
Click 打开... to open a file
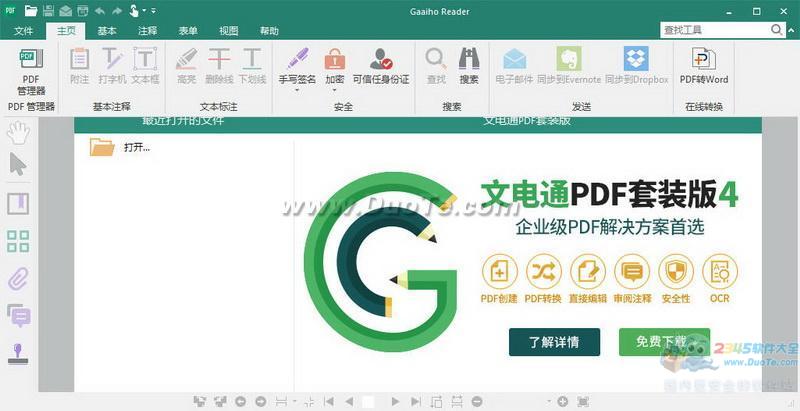click(137, 147)
